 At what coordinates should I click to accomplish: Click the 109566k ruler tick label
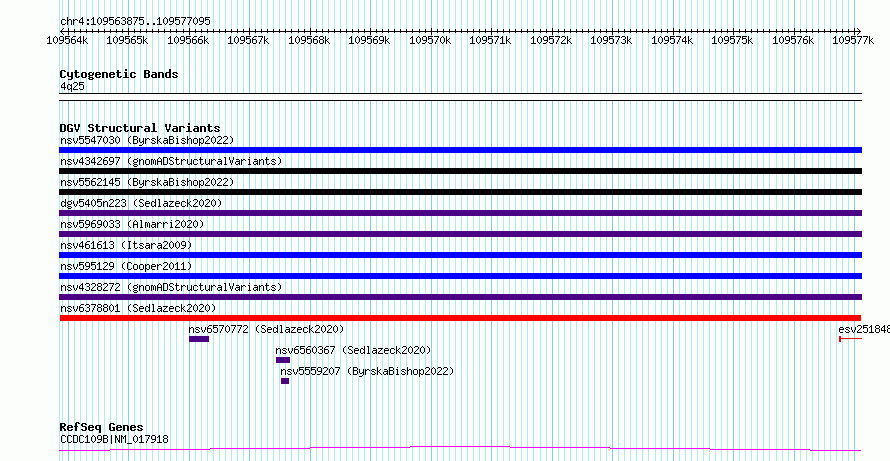pos(188,40)
